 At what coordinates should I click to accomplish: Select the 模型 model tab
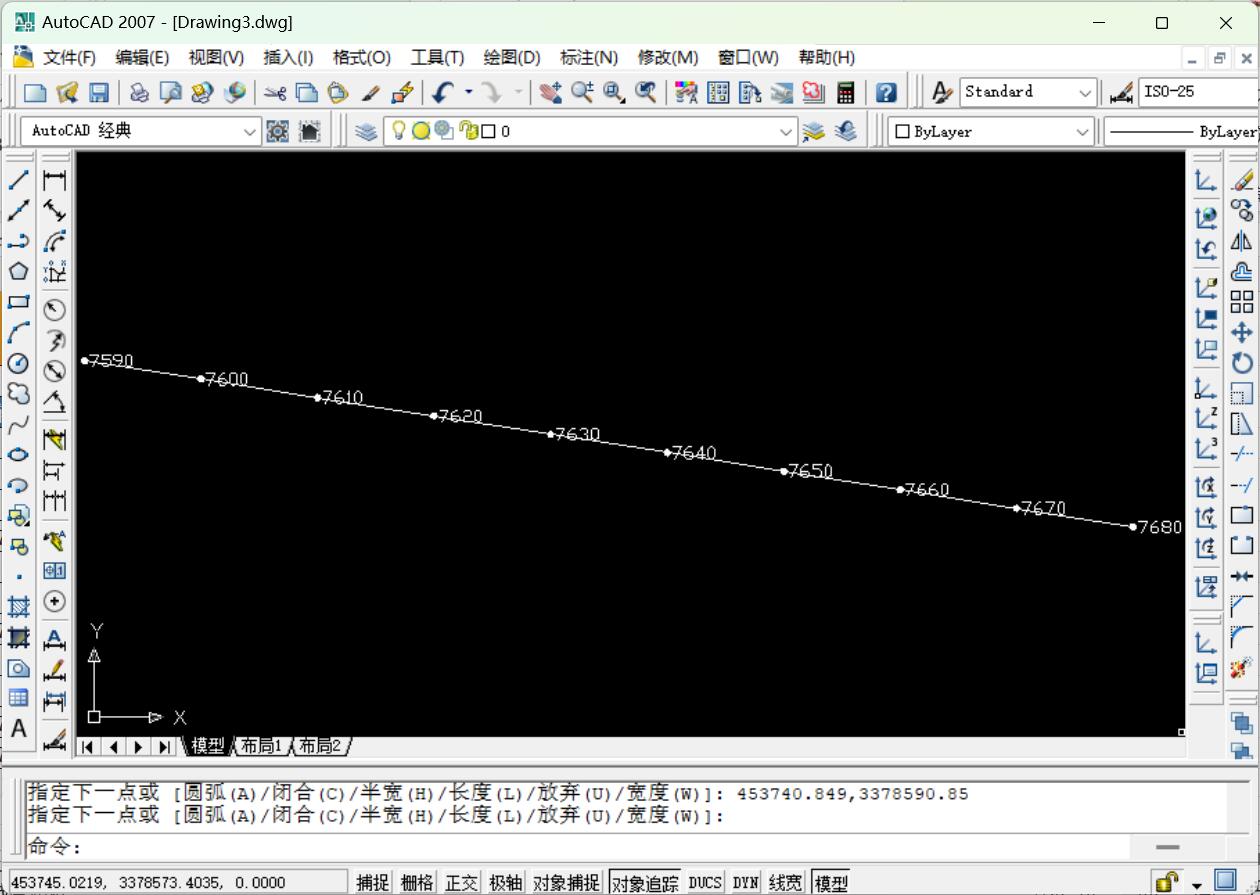coord(208,746)
